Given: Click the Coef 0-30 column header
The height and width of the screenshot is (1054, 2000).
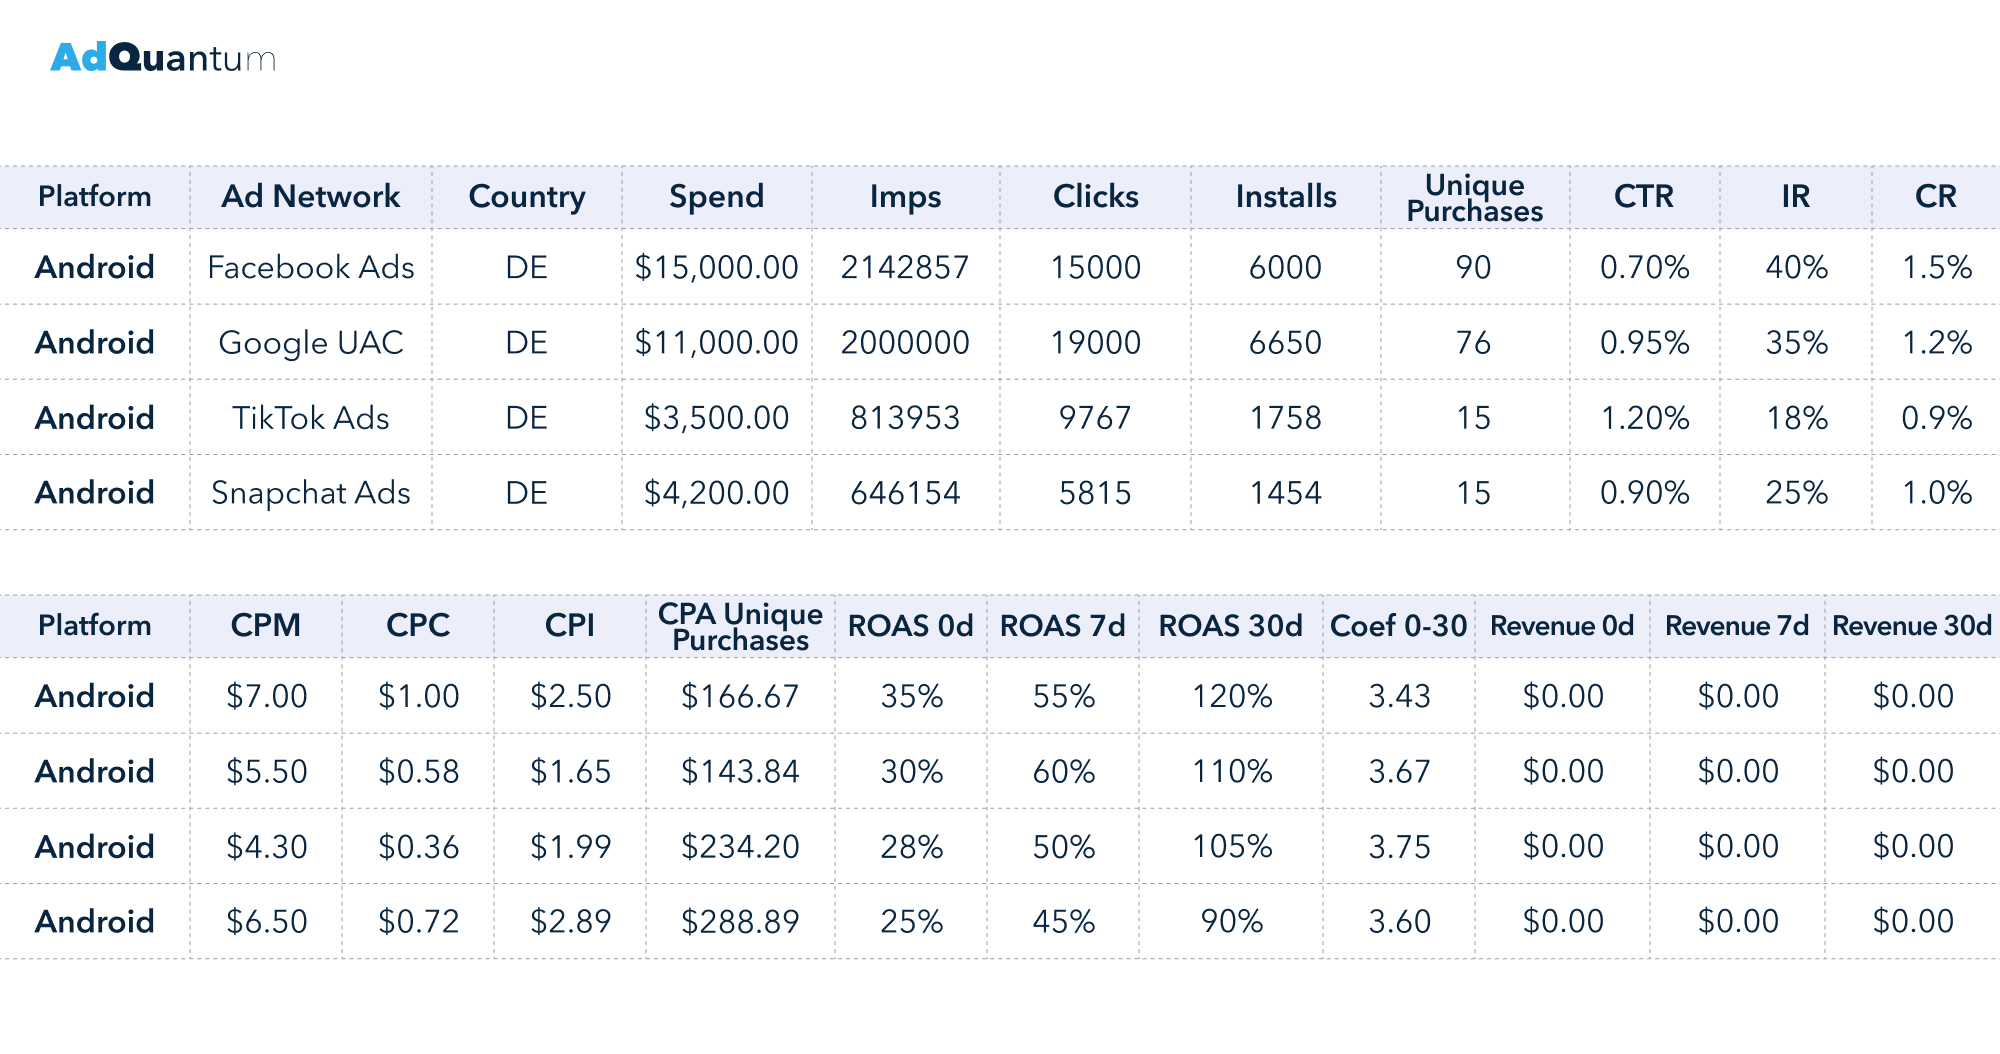Looking at the screenshot, I should tap(1399, 626).
